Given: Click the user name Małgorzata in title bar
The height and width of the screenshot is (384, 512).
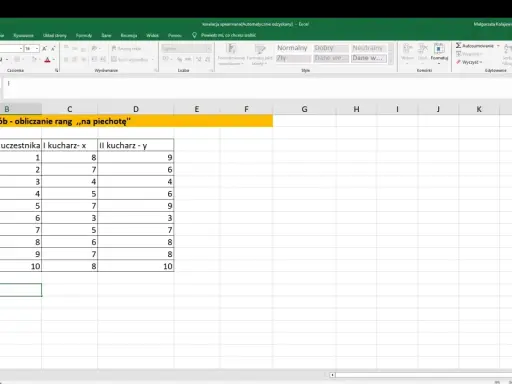Looking at the screenshot, I should tap(493, 24).
